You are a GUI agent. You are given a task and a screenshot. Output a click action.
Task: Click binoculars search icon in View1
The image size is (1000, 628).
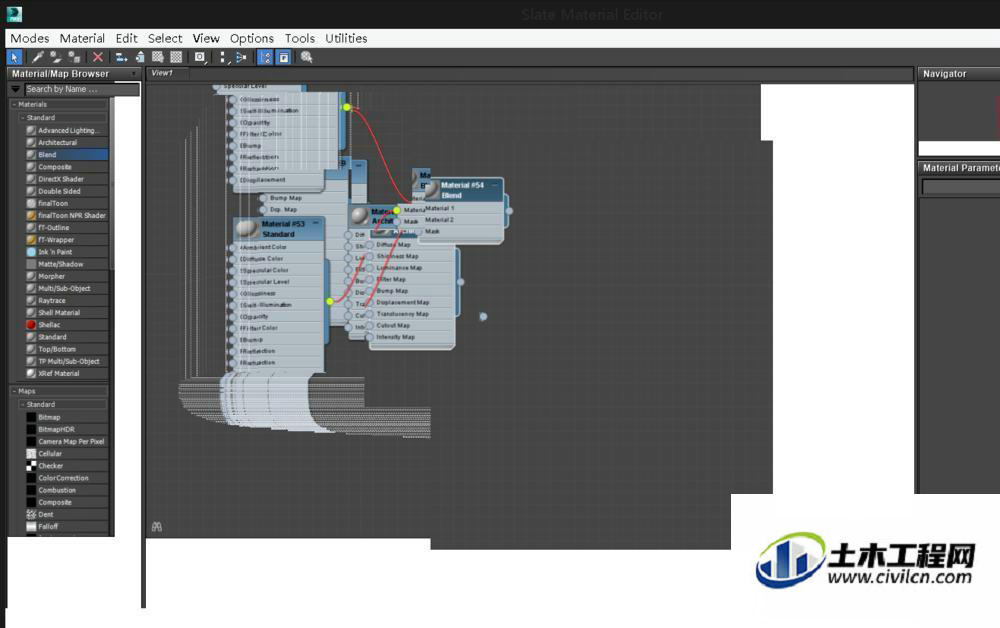(x=157, y=527)
